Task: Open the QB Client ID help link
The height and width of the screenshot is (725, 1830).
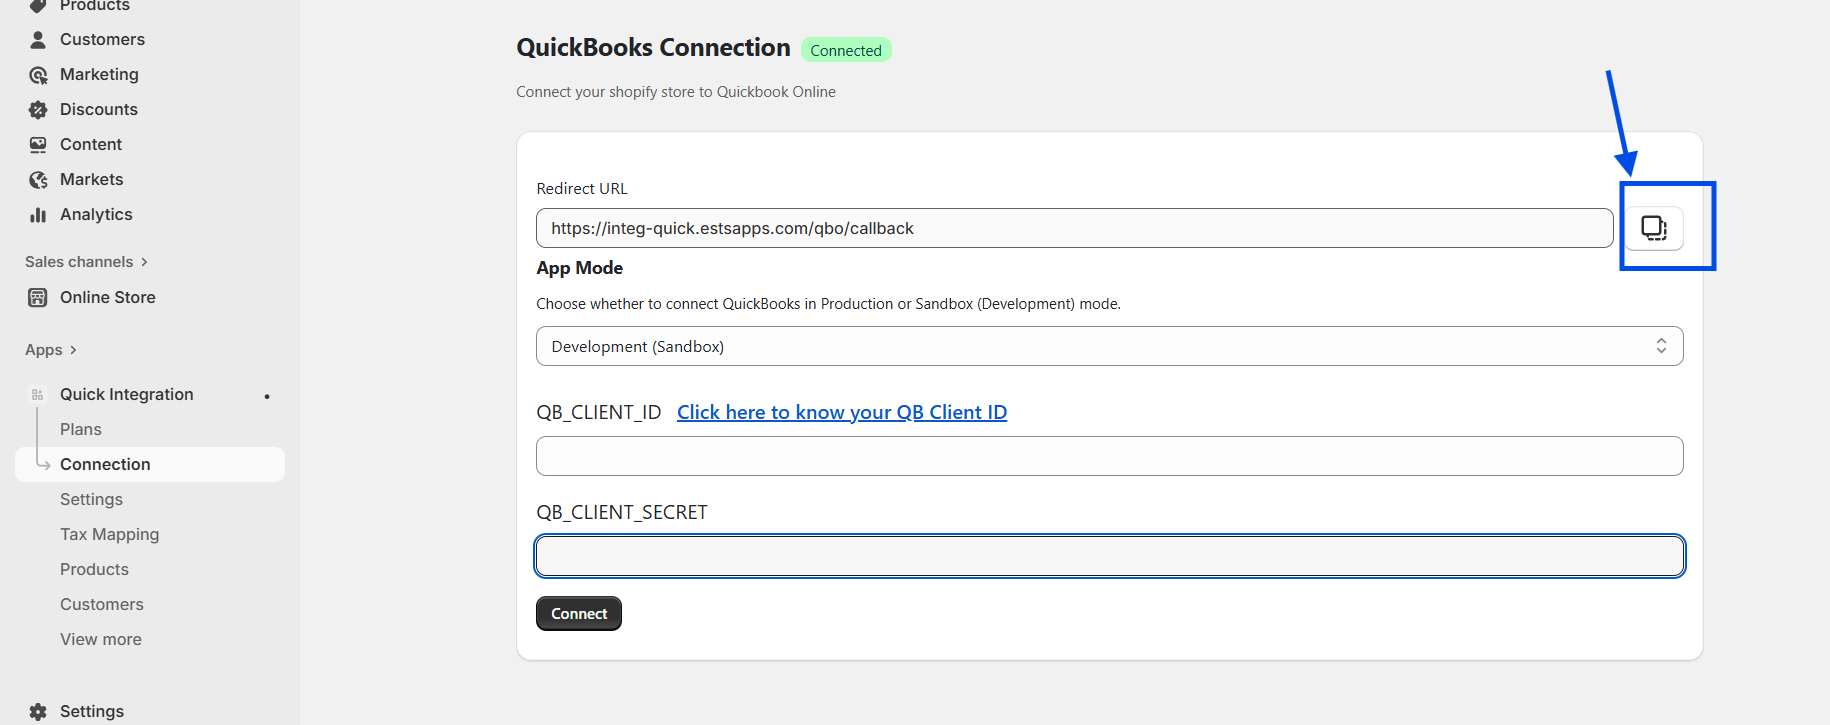Action: 841,412
